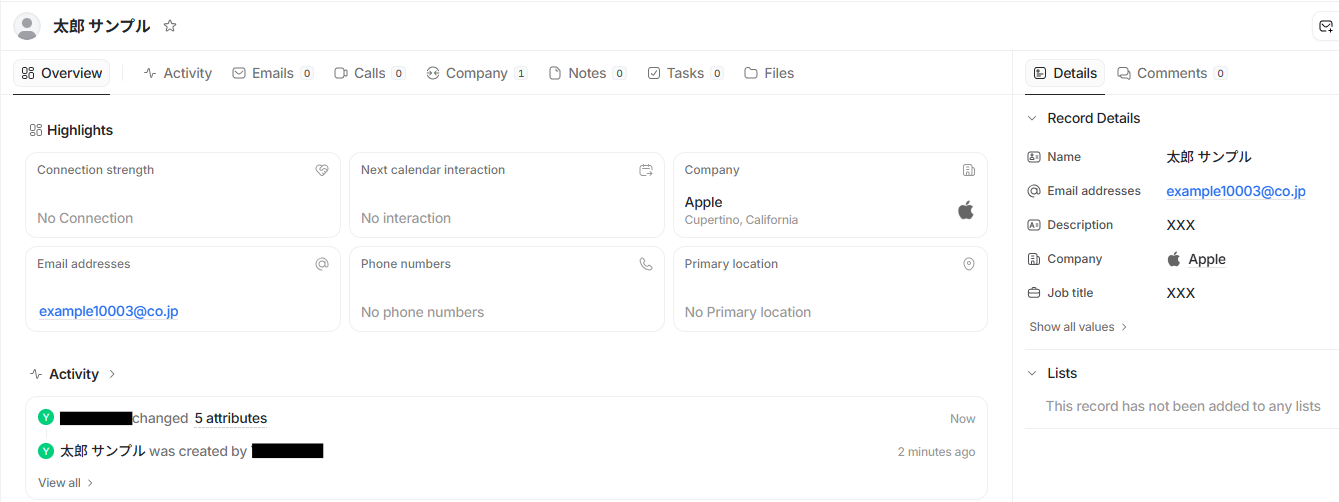Click the location pin icon in Primary location
Image resolution: width=1339 pixels, height=502 pixels.
click(968, 264)
